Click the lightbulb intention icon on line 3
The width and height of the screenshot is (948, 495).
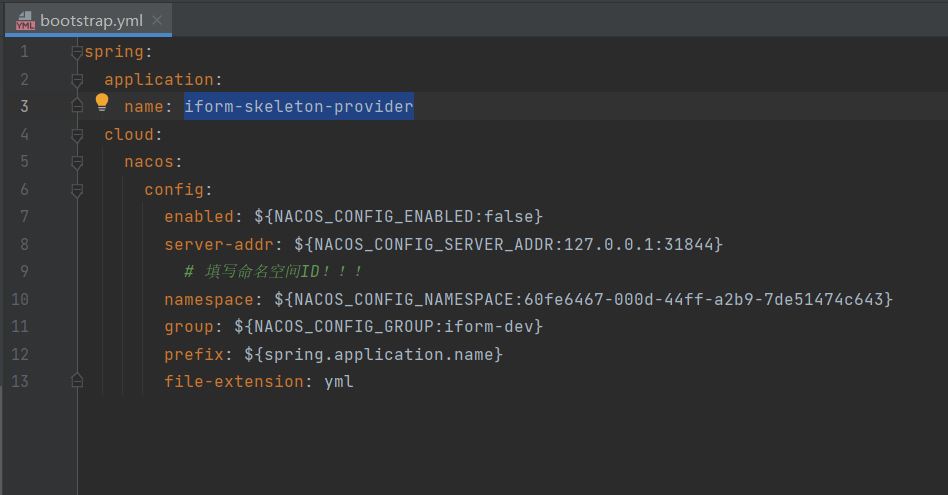click(101, 102)
